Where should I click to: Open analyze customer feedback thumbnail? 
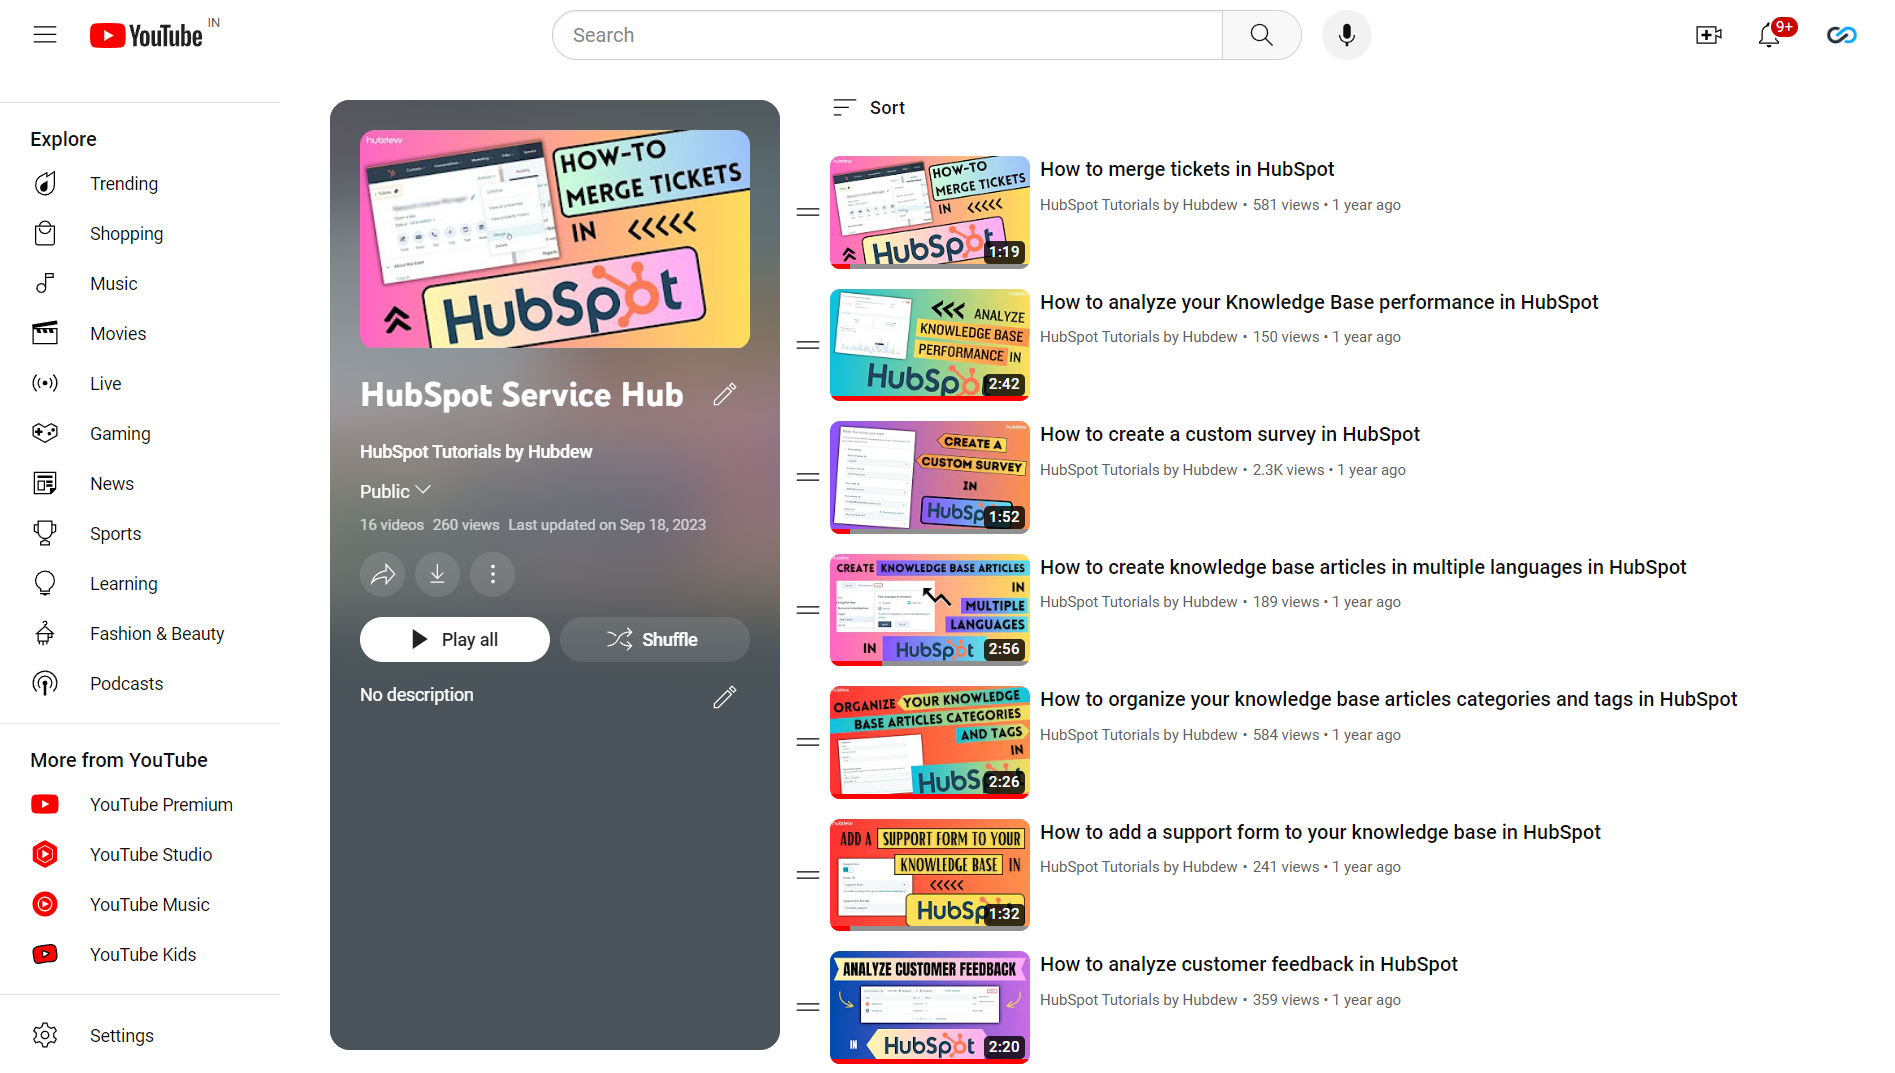pyautogui.click(x=930, y=1007)
